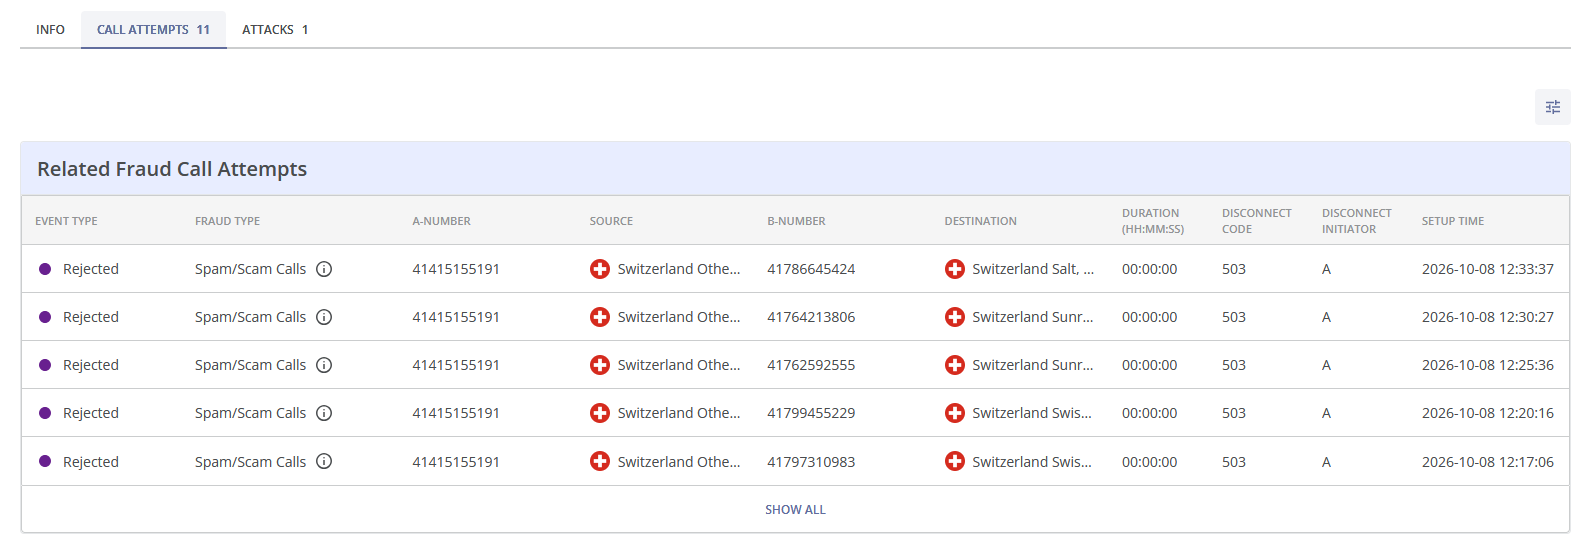
Task: Click Related Fraud Call Attempts heading
Action: (172, 169)
